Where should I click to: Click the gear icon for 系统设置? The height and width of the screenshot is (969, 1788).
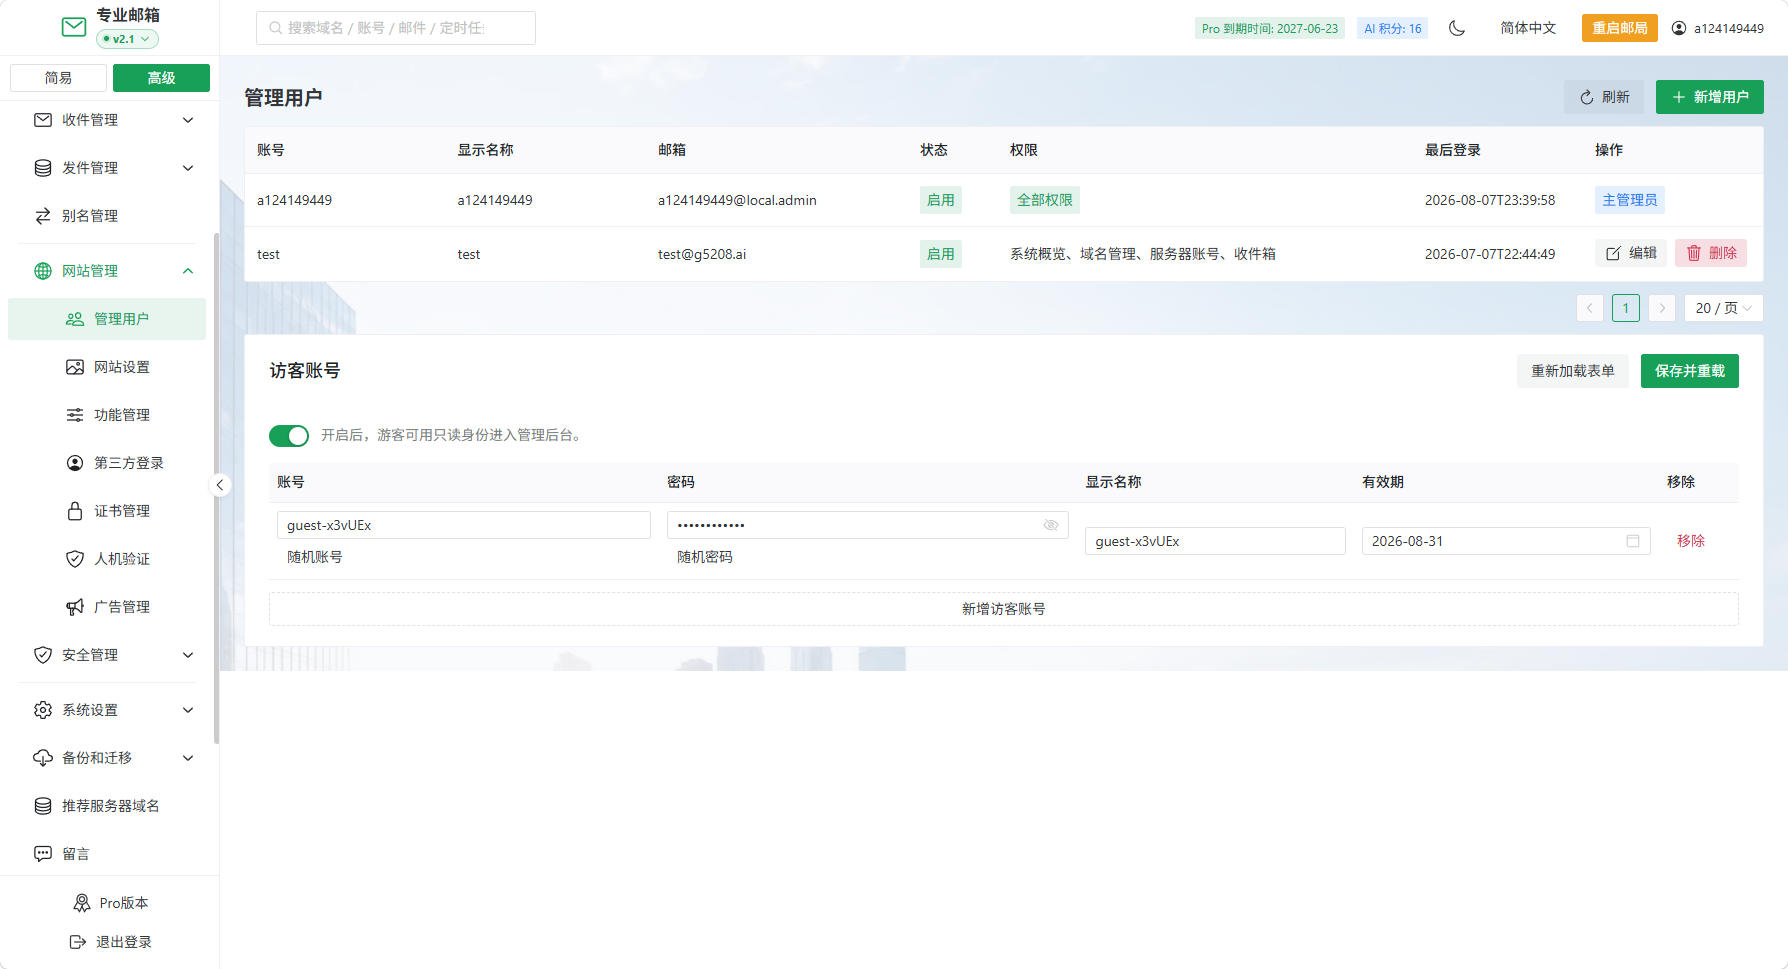coord(43,710)
